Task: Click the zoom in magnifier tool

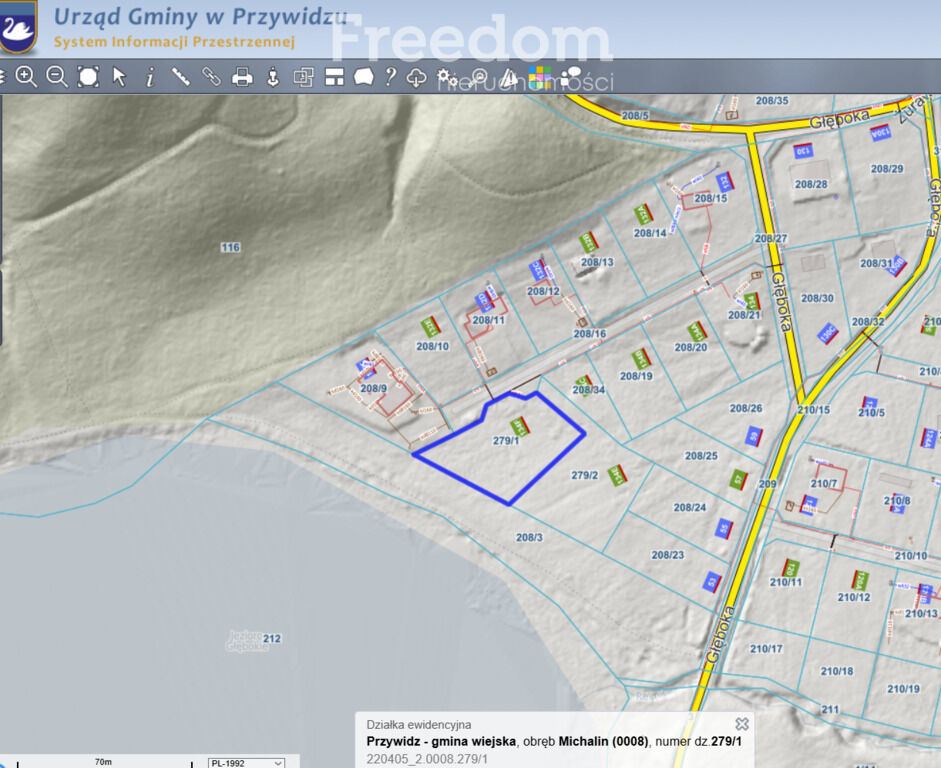Action: 26,77
